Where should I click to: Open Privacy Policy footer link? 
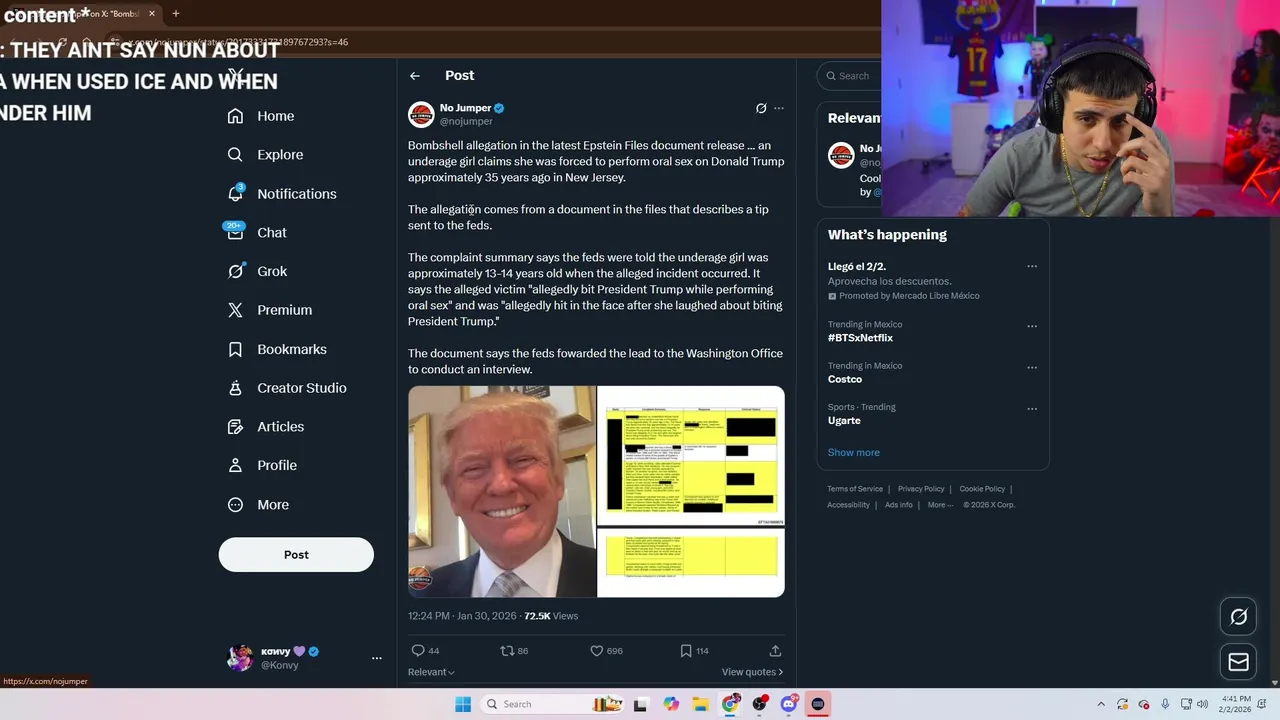(x=921, y=489)
